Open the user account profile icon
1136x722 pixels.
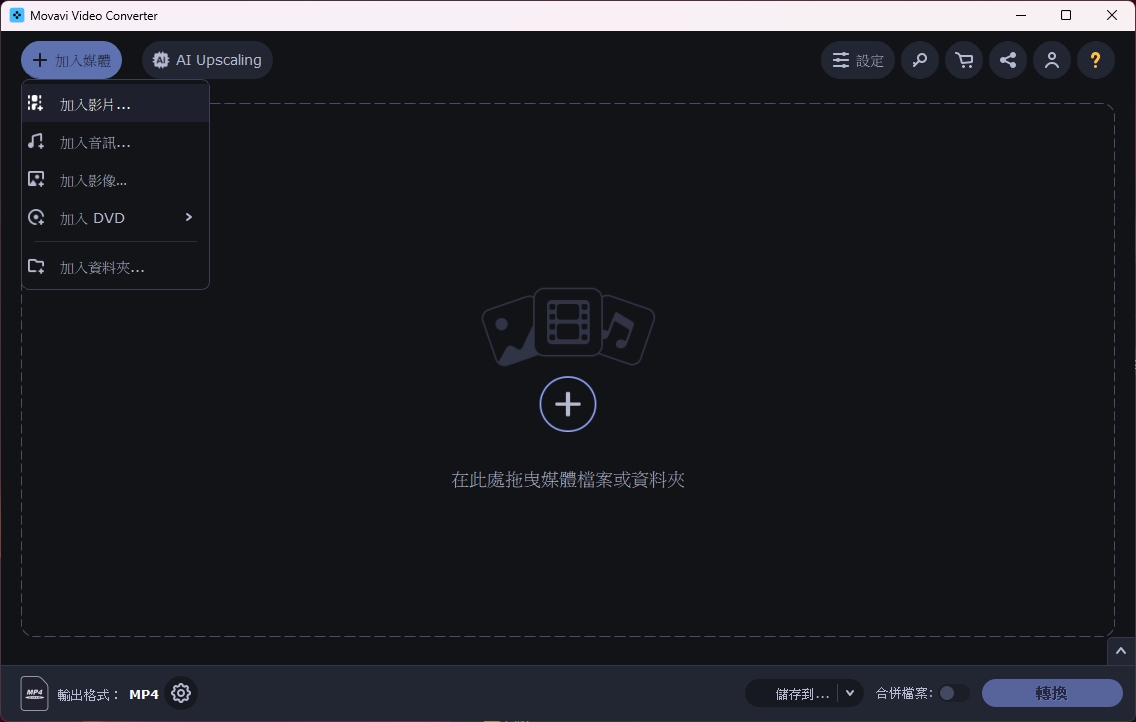tap(1052, 60)
